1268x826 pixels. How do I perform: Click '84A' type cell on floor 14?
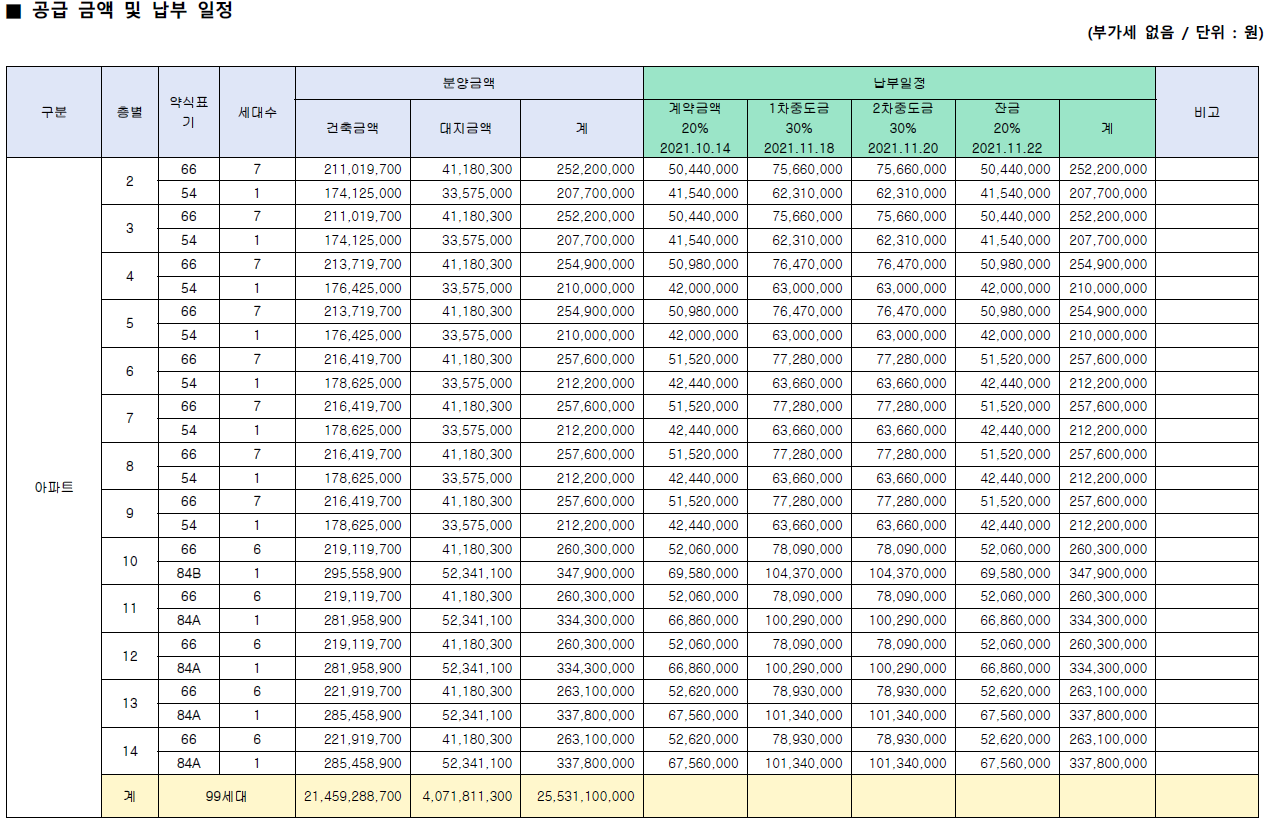[189, 763]
